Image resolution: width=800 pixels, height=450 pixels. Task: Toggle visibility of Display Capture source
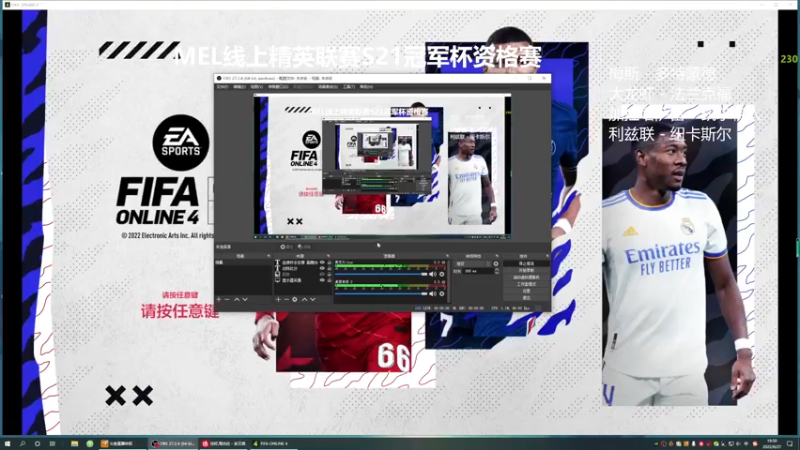click(322, 280)
